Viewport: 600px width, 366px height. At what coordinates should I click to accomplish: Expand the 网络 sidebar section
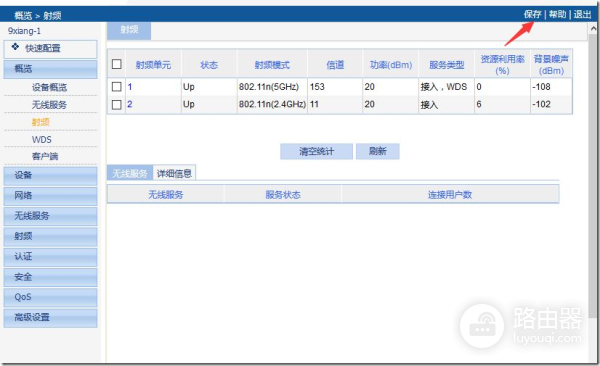click(x=50, y=196)
